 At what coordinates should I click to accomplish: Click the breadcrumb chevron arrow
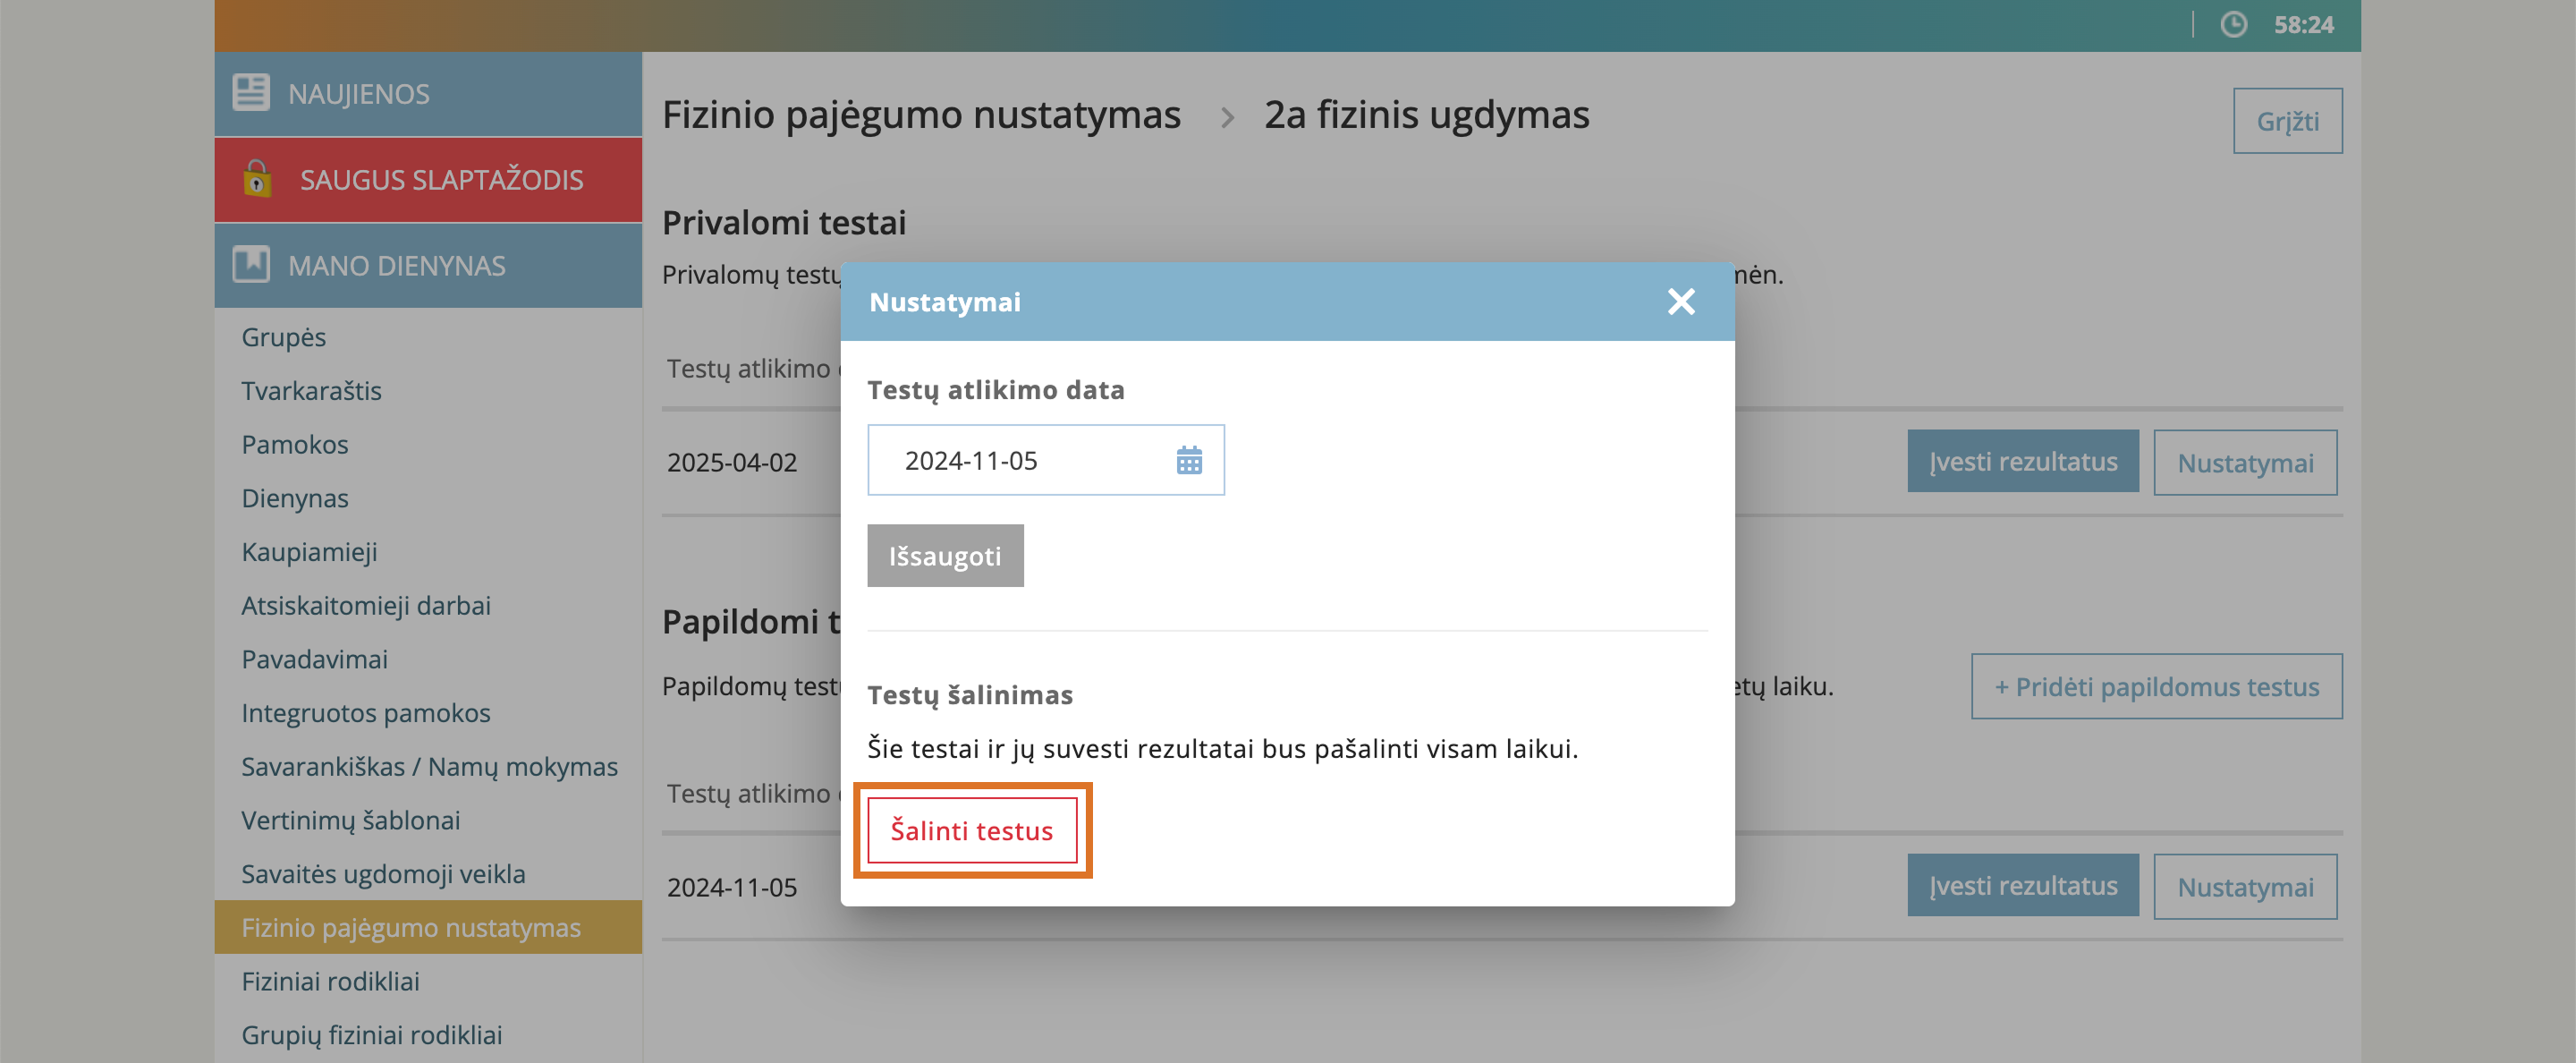tap(1227, 118)
